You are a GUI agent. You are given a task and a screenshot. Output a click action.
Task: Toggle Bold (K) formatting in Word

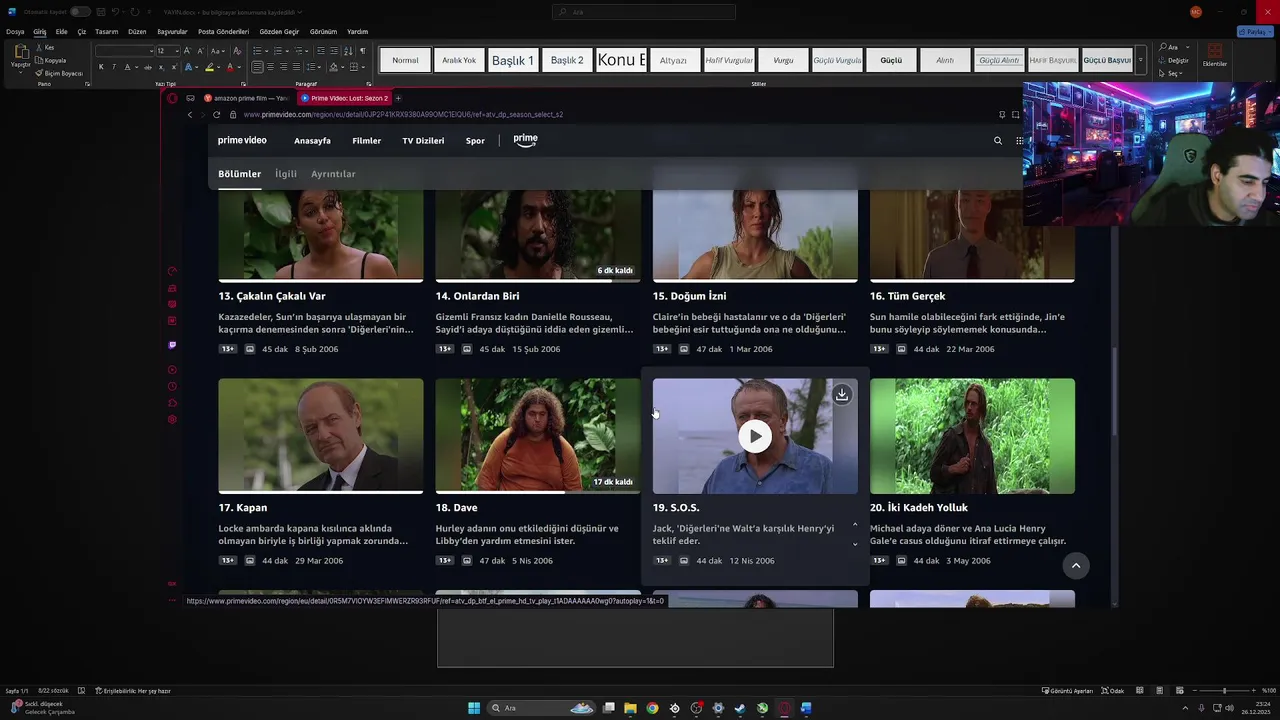(x=101, y=67)
